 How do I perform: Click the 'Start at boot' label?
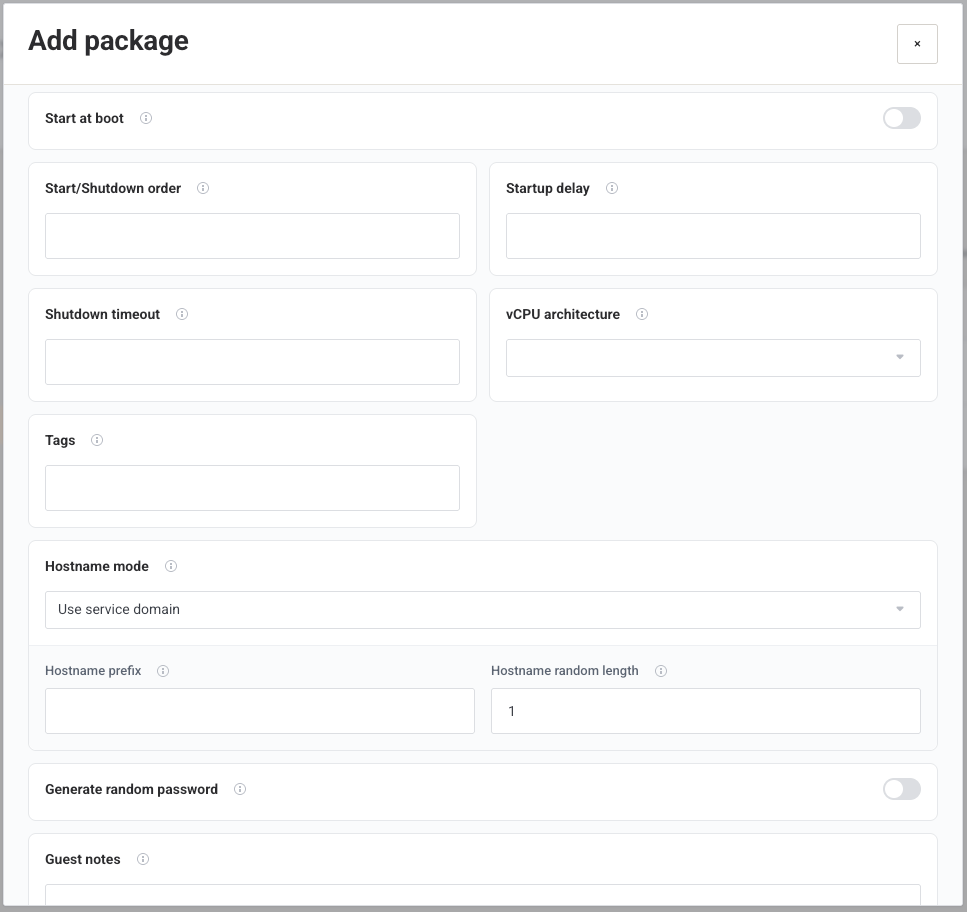(84, 118)
